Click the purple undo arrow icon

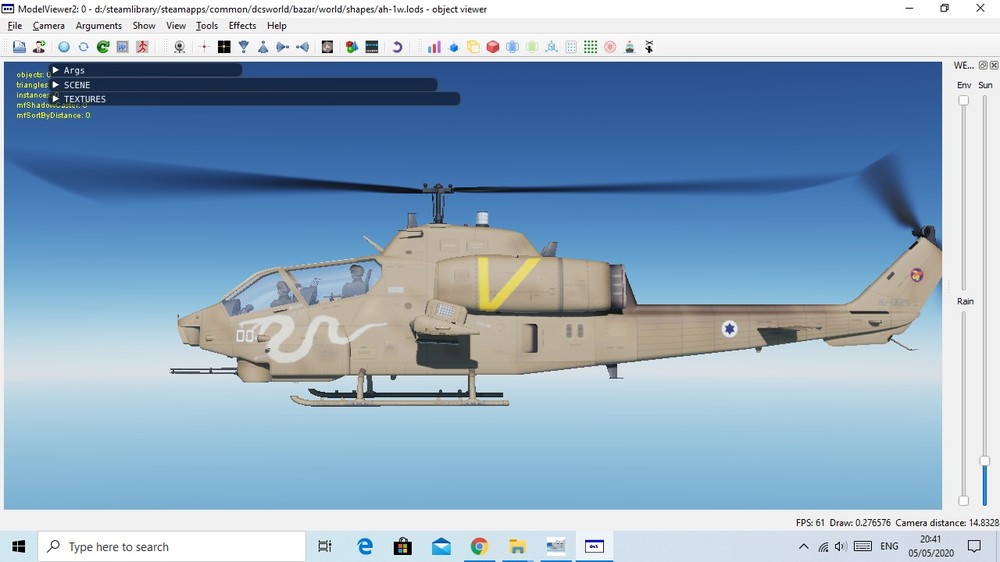point(397,47)
